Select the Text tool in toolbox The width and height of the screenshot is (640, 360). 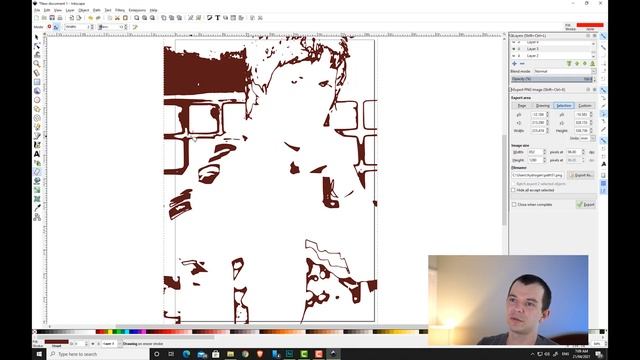37,154
